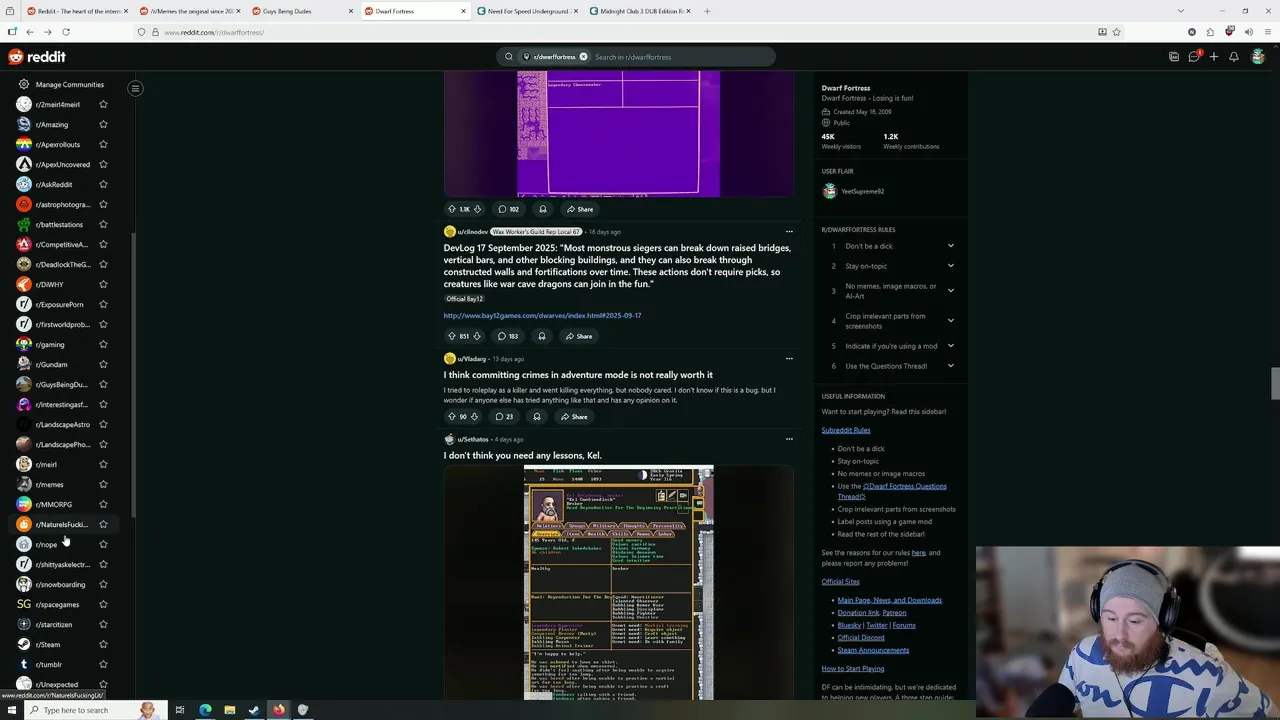Open r/spacegames community
Screen dimensions: 1280x720
(57, 604)
